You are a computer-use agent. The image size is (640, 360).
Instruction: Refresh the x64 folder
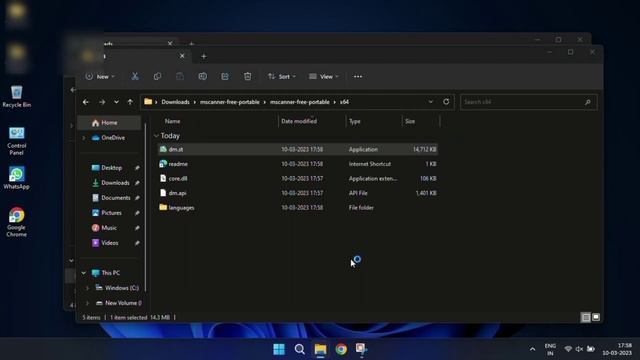point(446,102)
